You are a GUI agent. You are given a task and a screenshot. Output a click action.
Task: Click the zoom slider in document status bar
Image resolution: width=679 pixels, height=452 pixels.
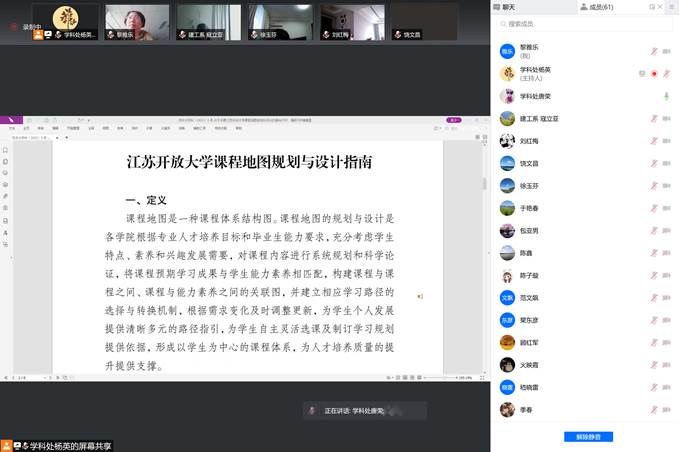click(x=440, y=378)
